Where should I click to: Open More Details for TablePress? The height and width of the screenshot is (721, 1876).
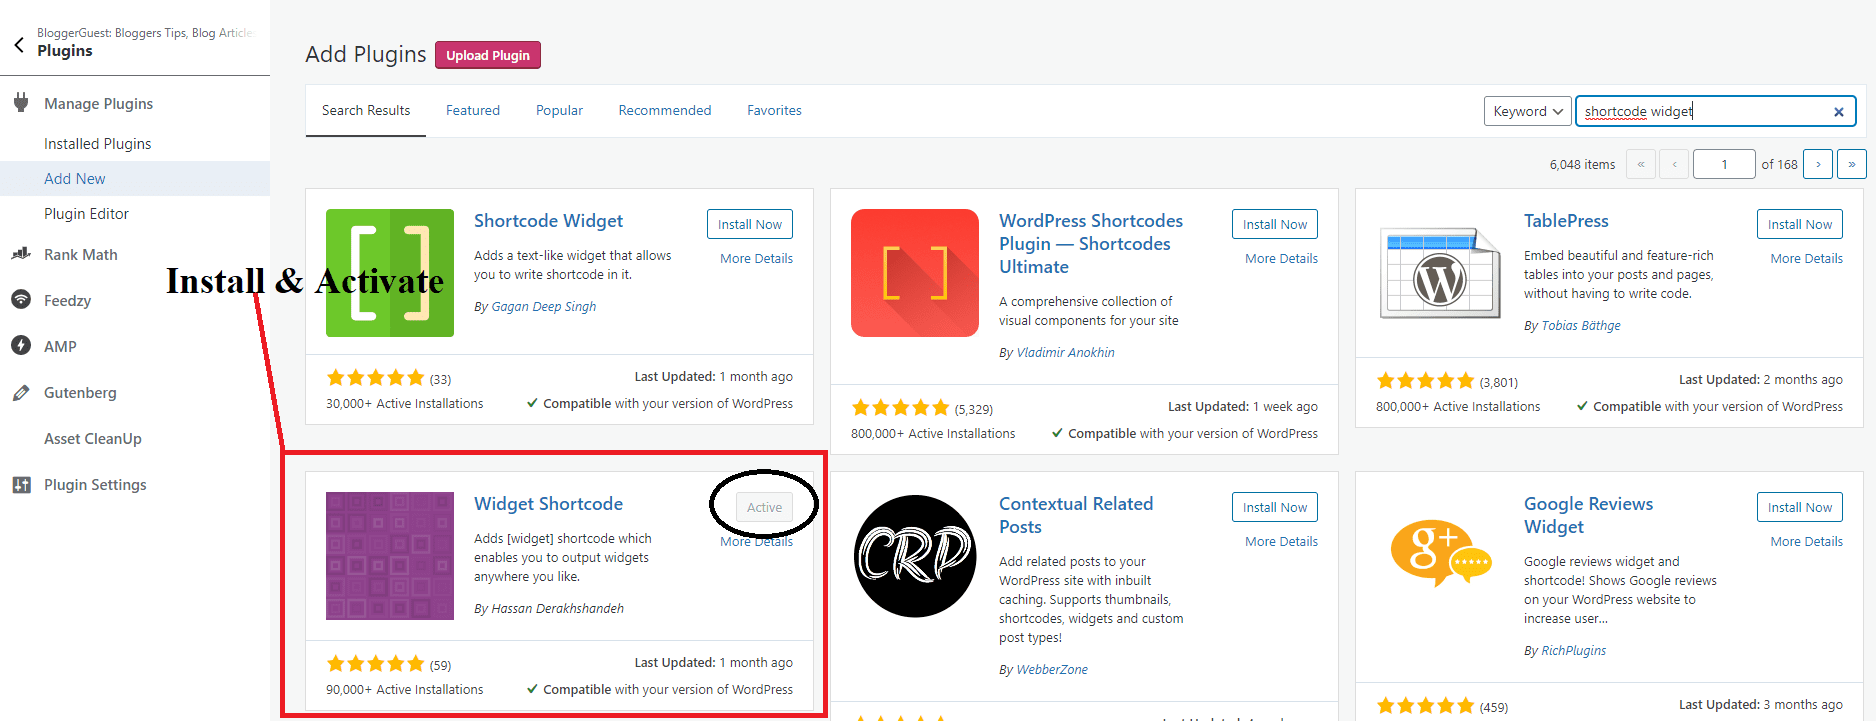[1806, 258]
